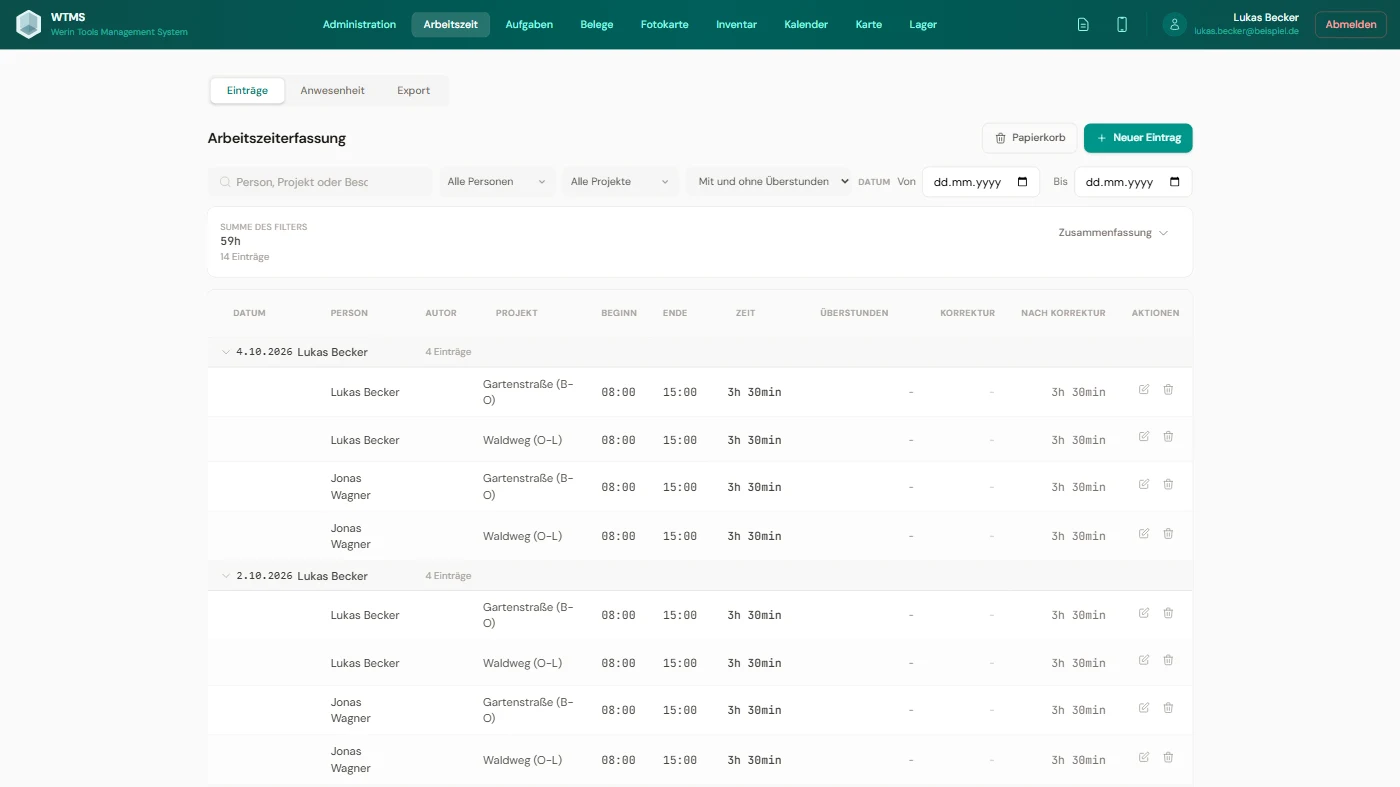Click the WTMS cube logo
Screen dimensions: 1400x787
[29, 24]
